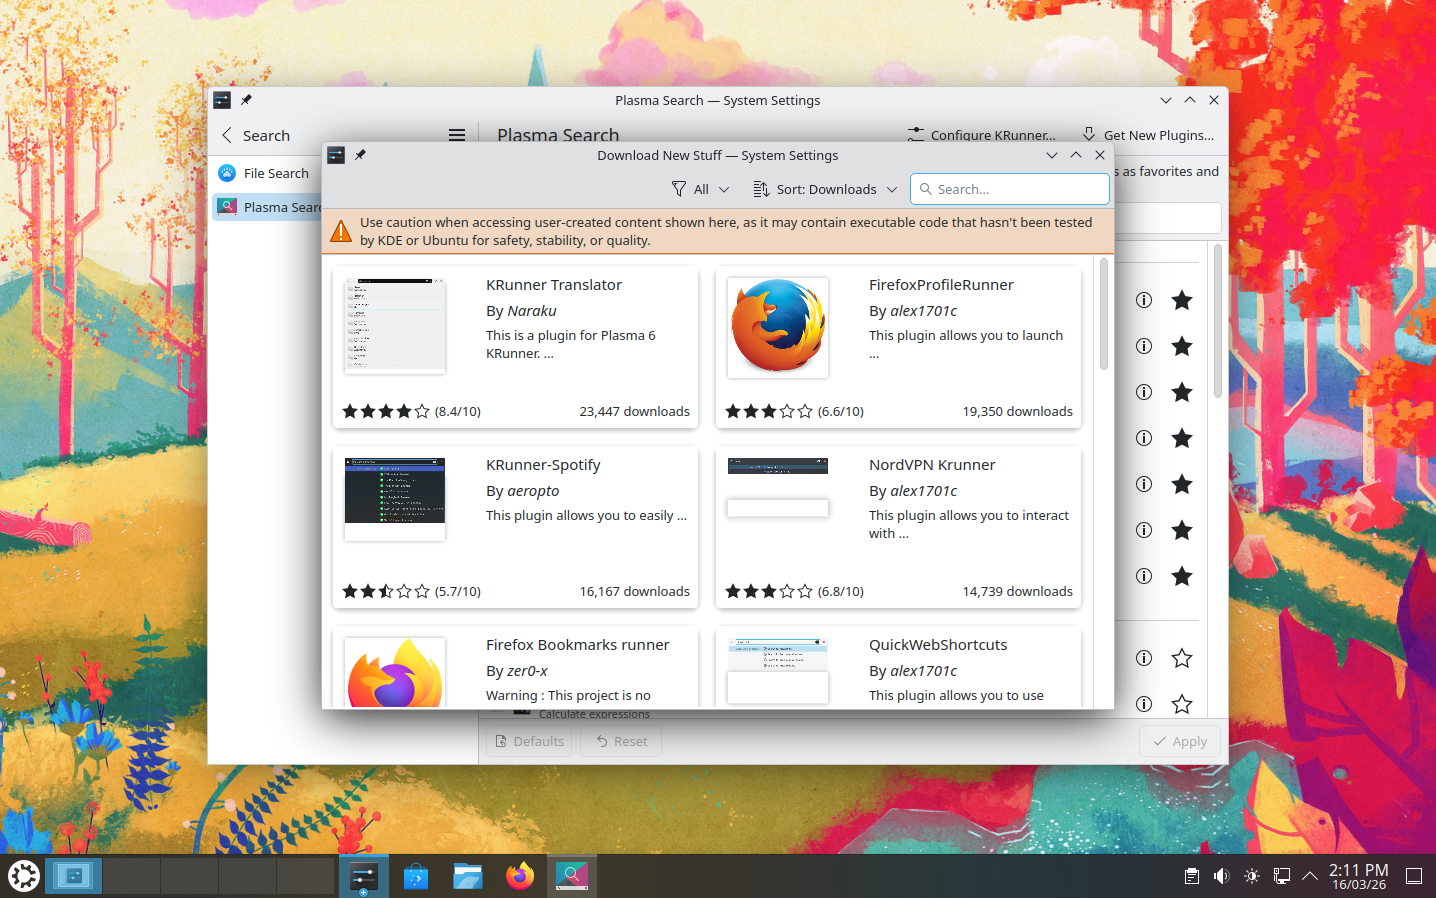Change the Sort: Downloads ordering
Screen dimensions: 1436x898
pyautogui.click(x=825, y=189)
